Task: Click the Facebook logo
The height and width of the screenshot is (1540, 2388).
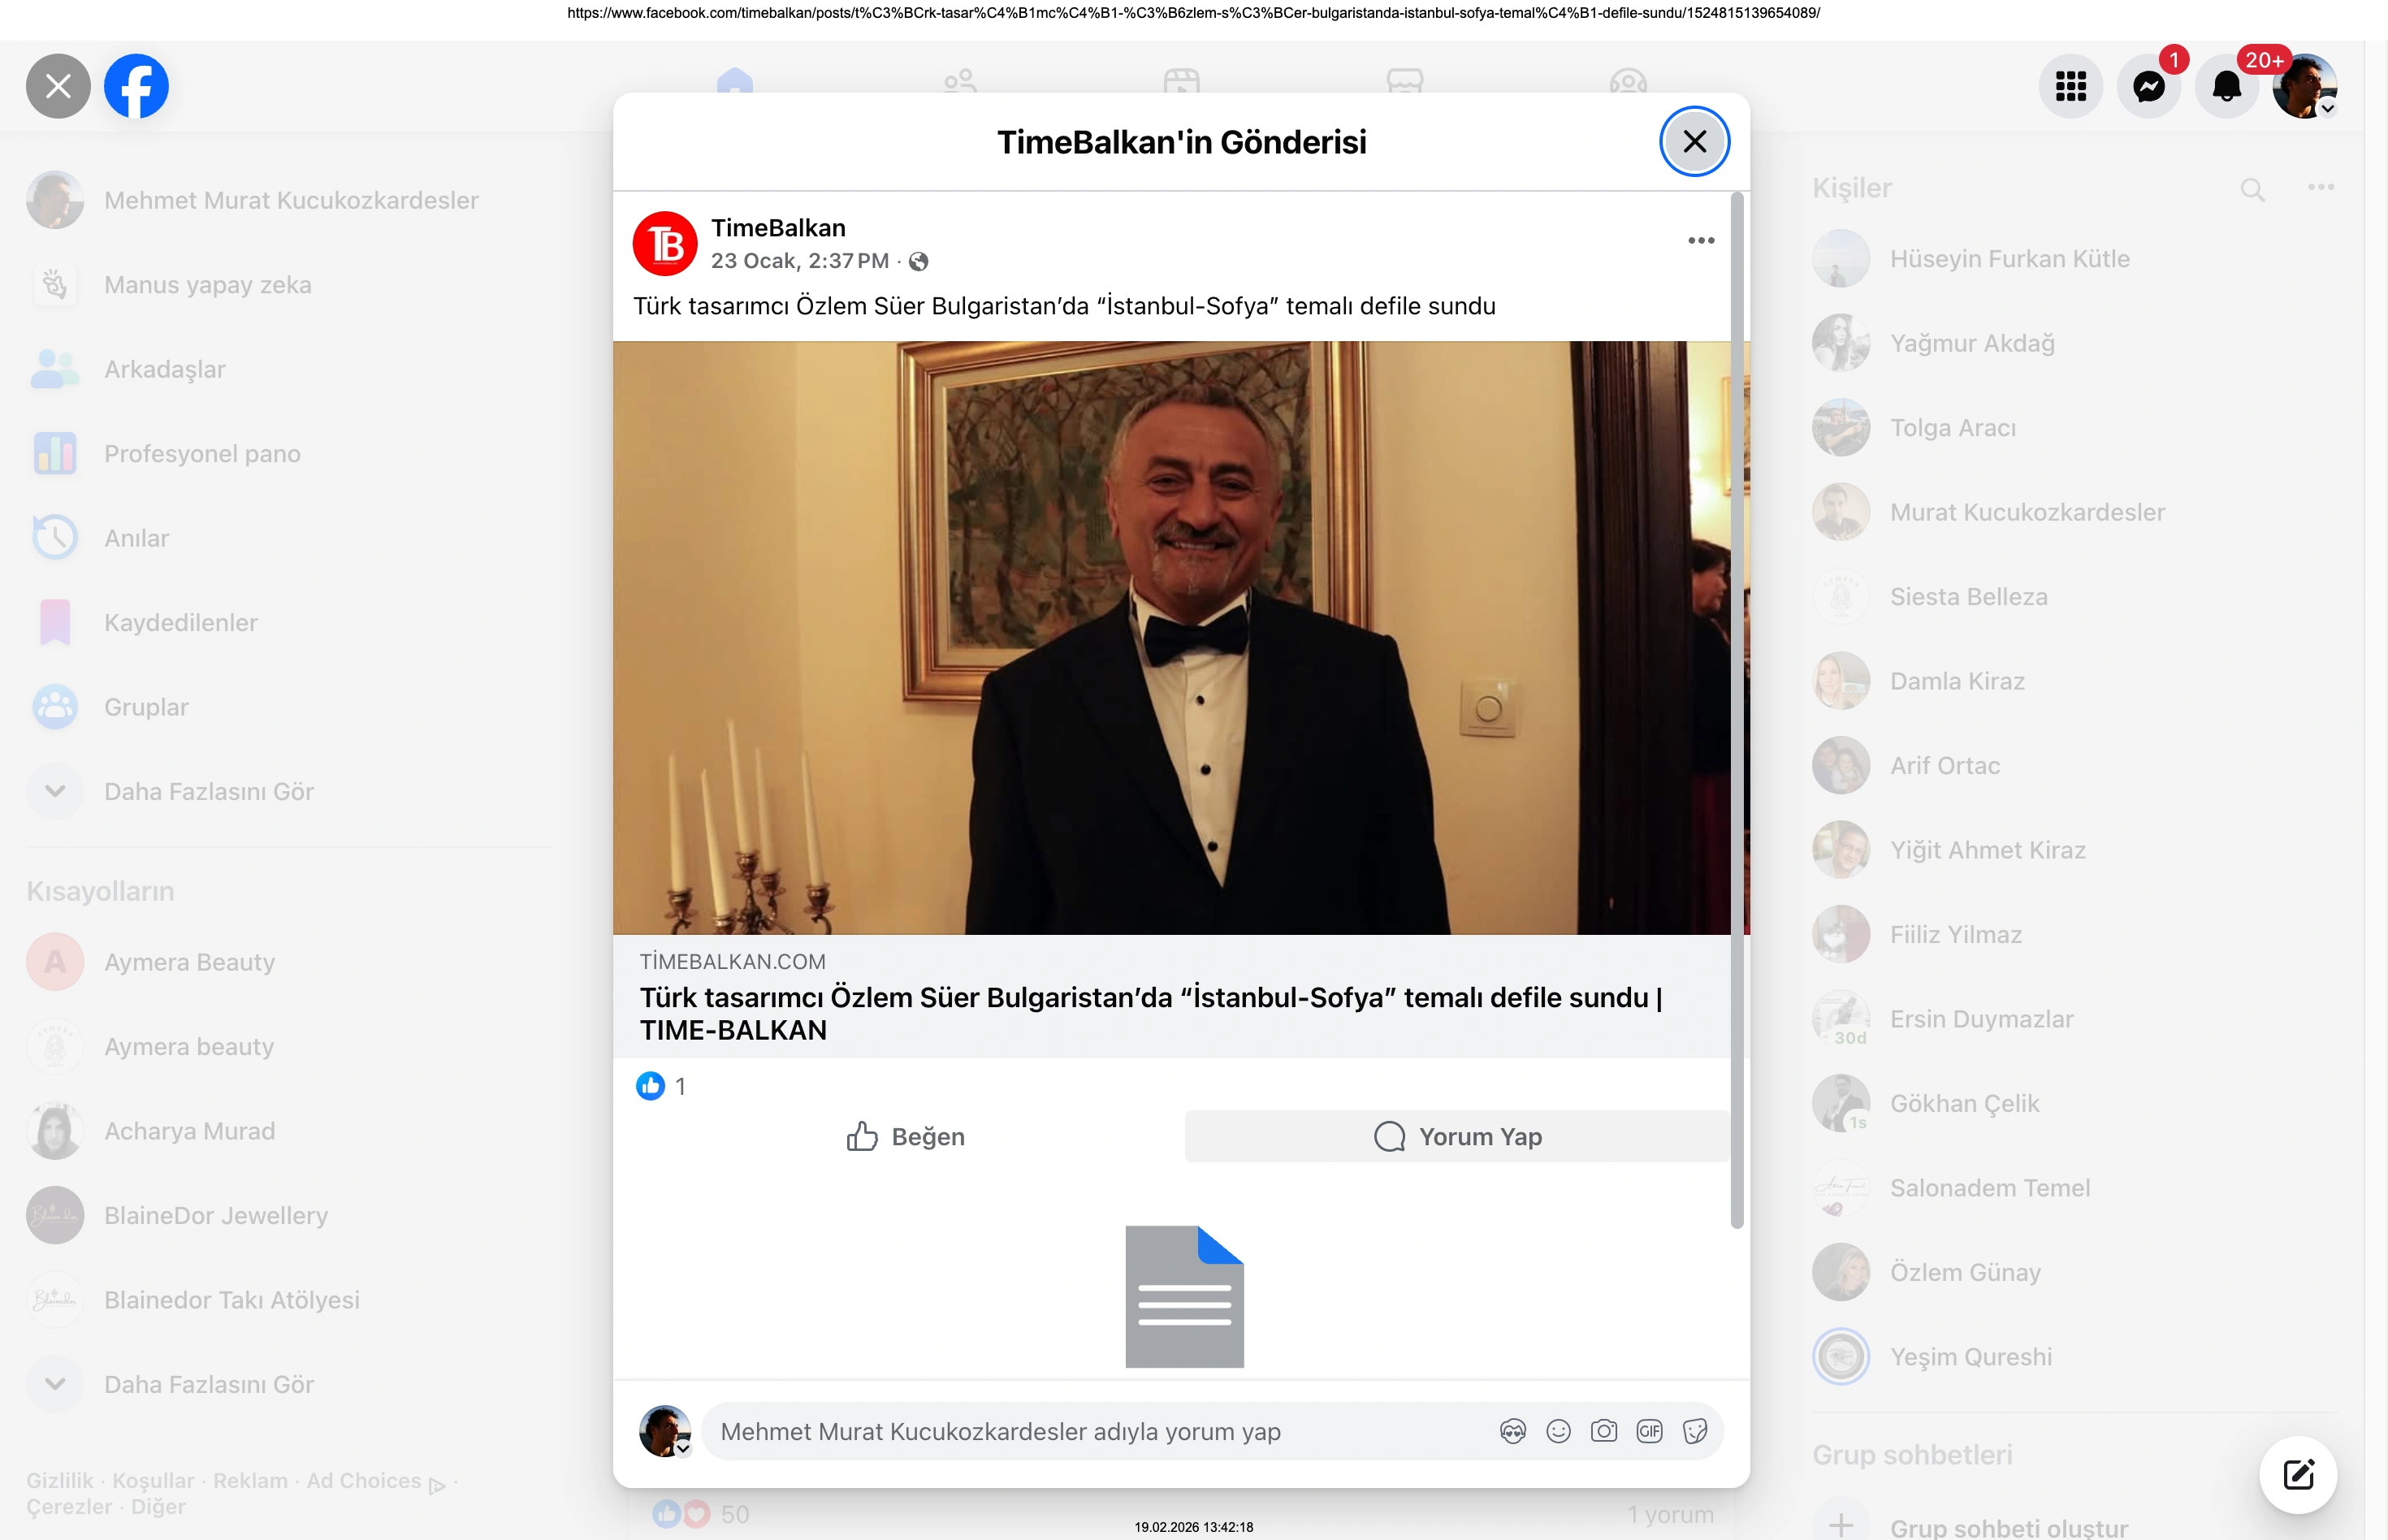Action: coord(137,86)
